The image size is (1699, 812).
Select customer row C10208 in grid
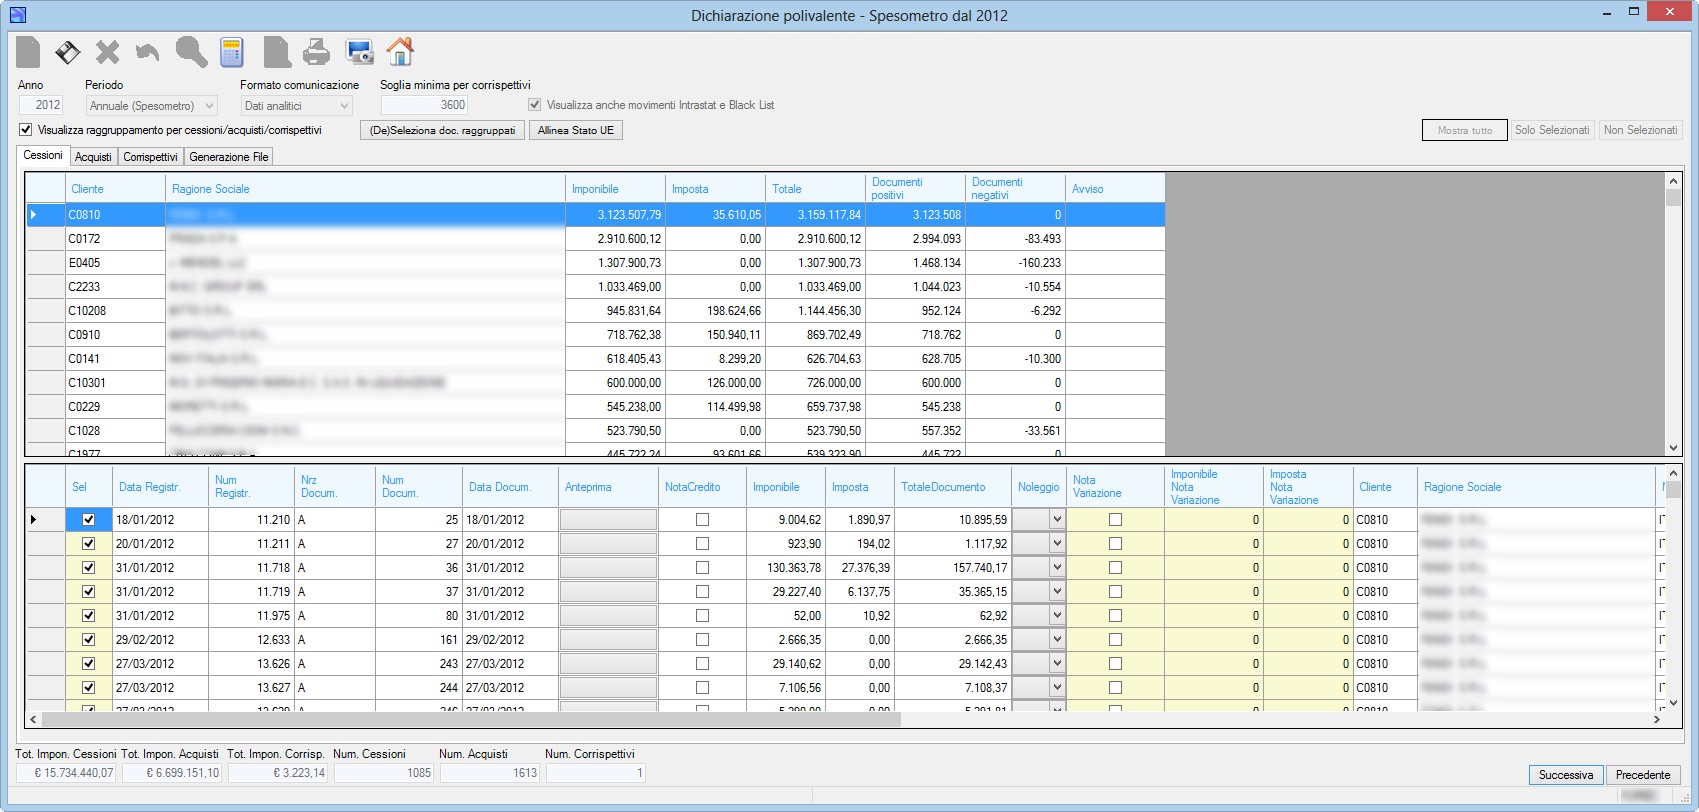595,311
